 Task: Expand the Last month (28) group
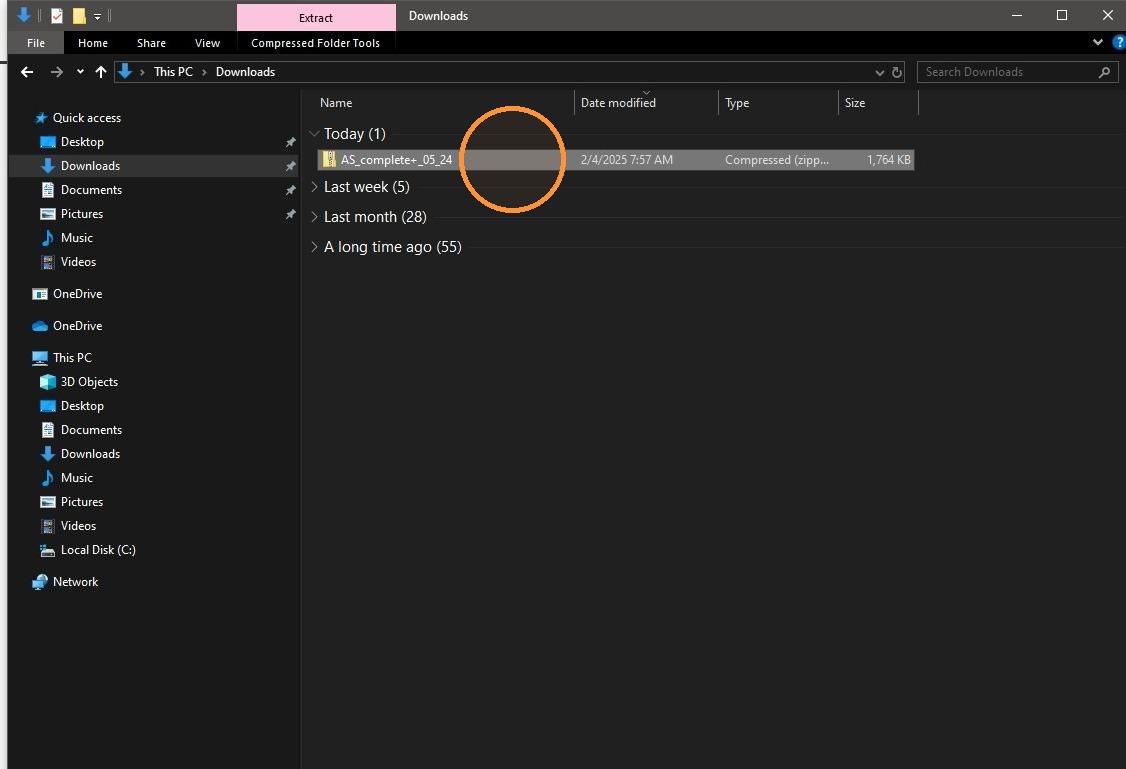point(314,217)
